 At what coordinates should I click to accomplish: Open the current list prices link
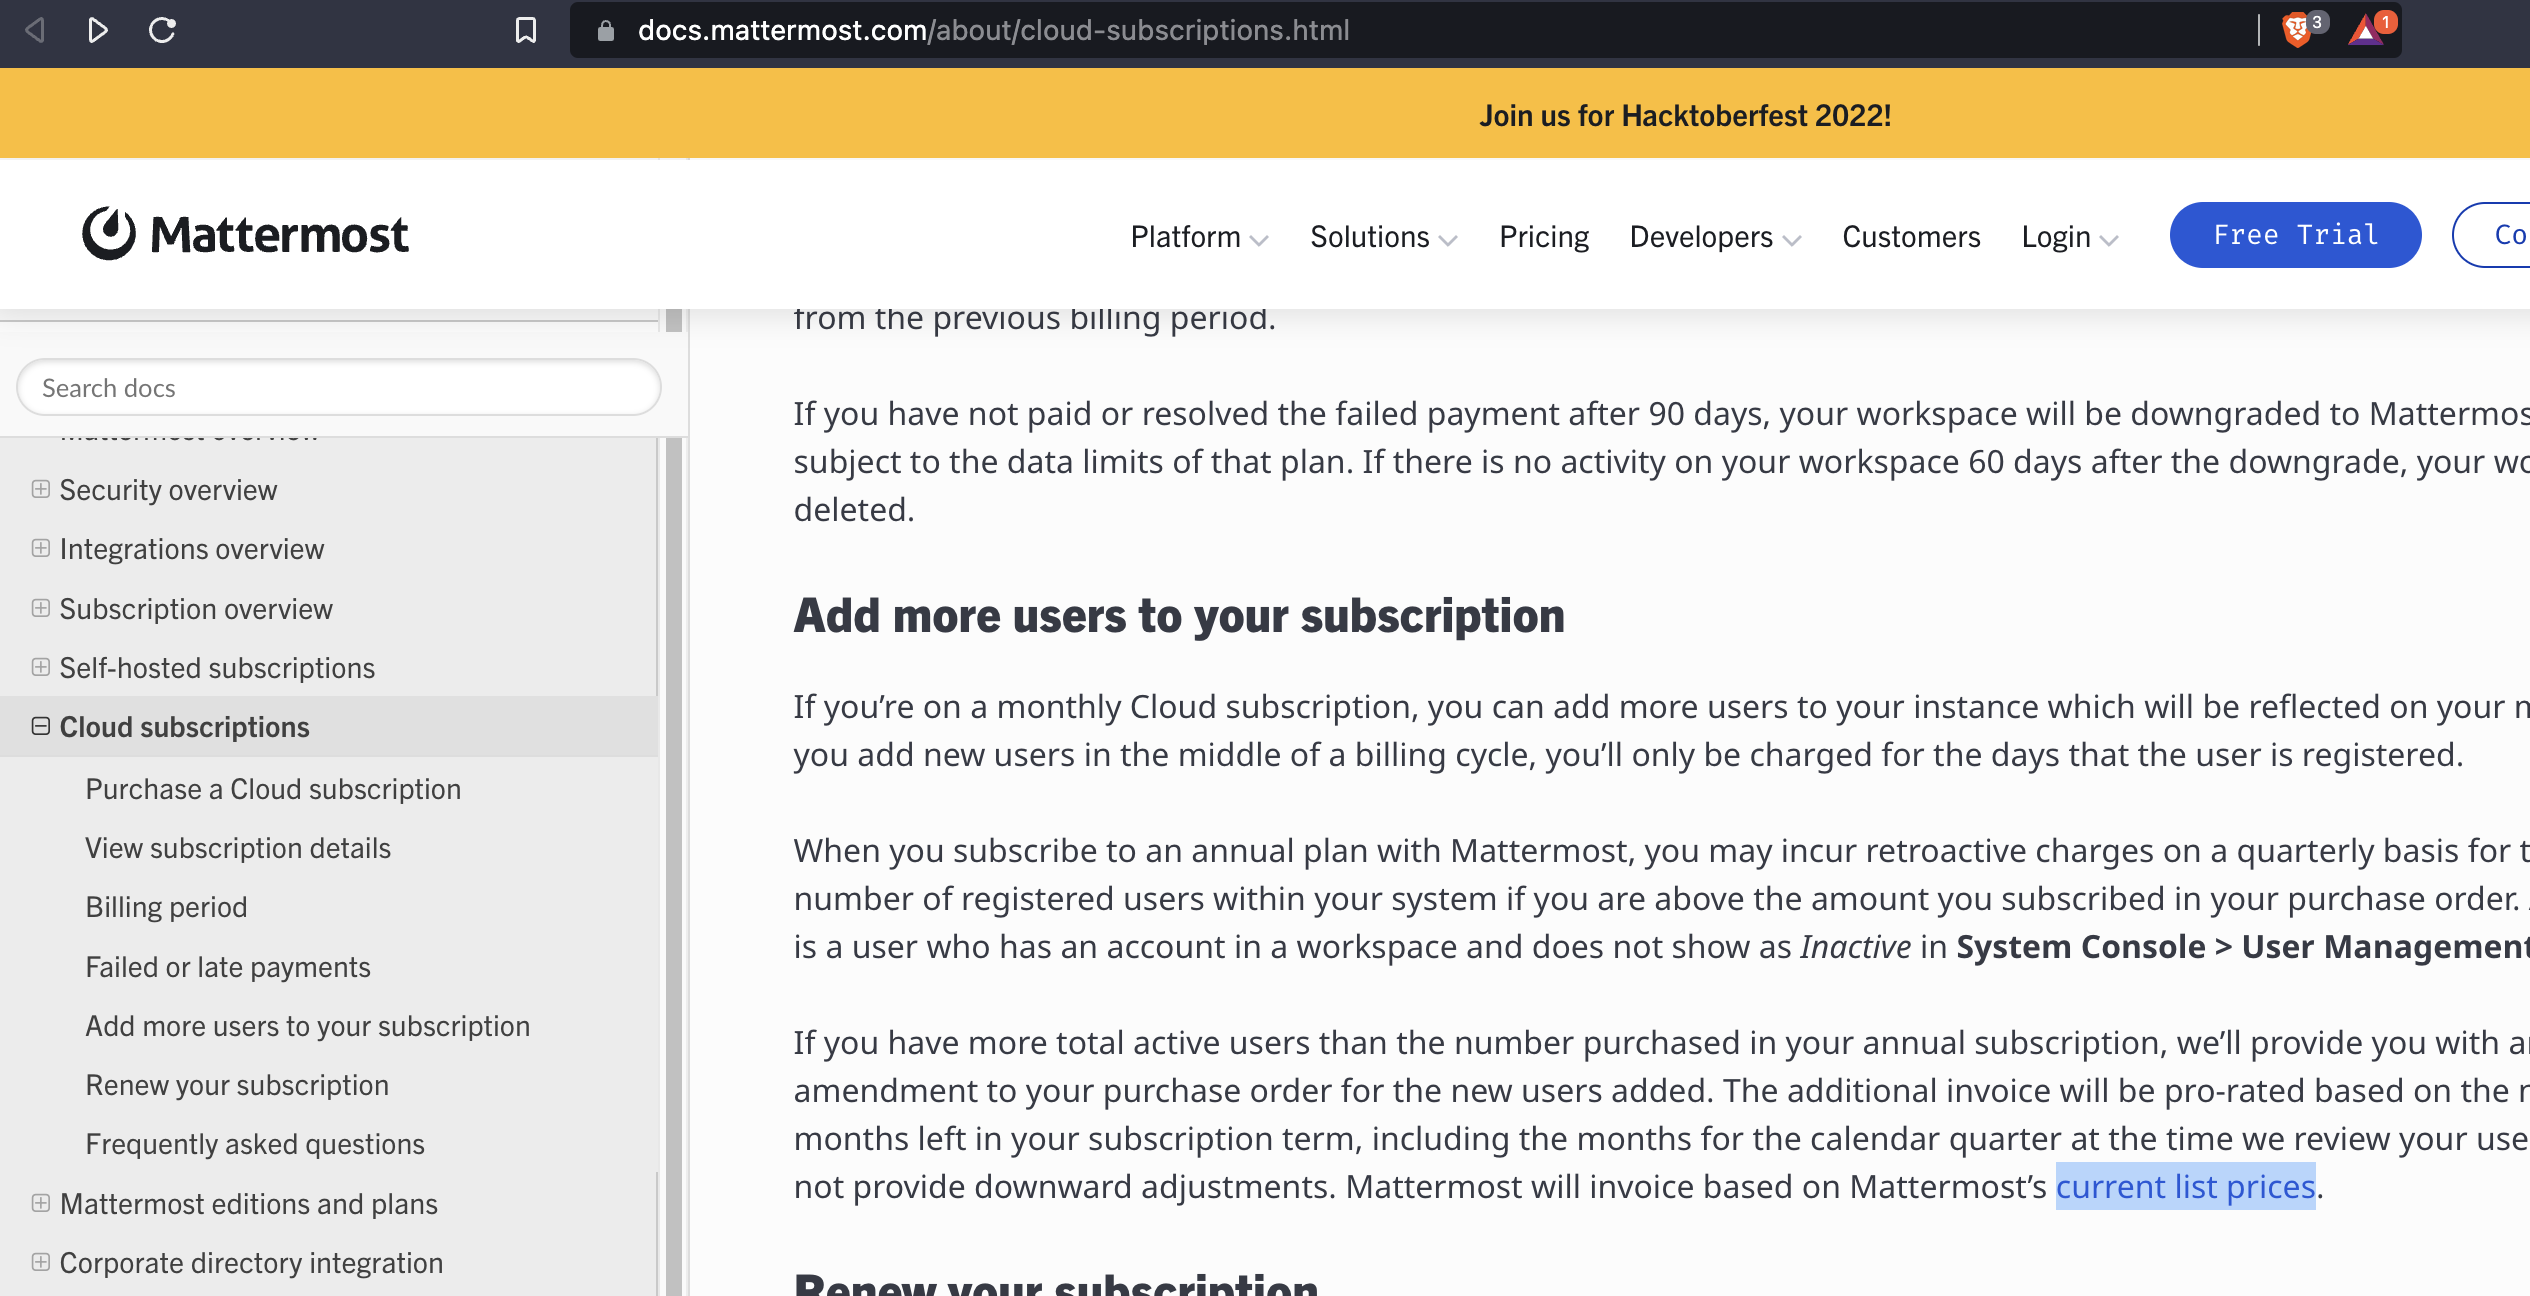2186,1187
